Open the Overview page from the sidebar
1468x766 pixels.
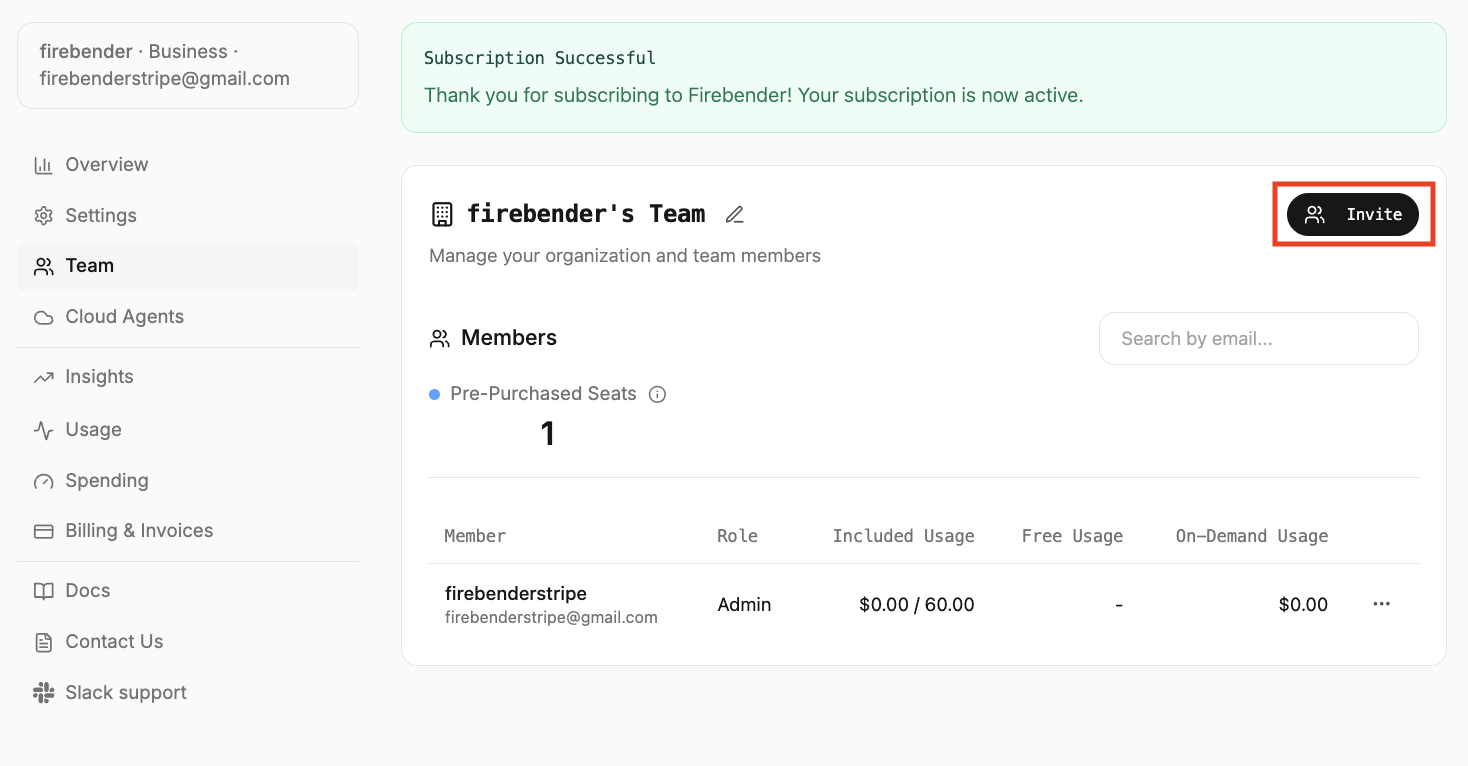click(x=106, y=165)
